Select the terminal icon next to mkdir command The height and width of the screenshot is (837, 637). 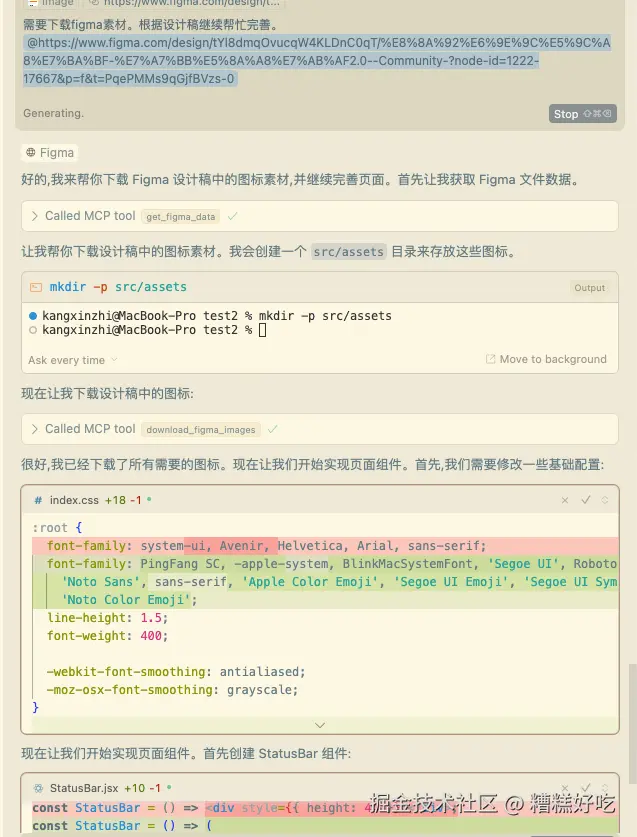[x=36, y=287]
